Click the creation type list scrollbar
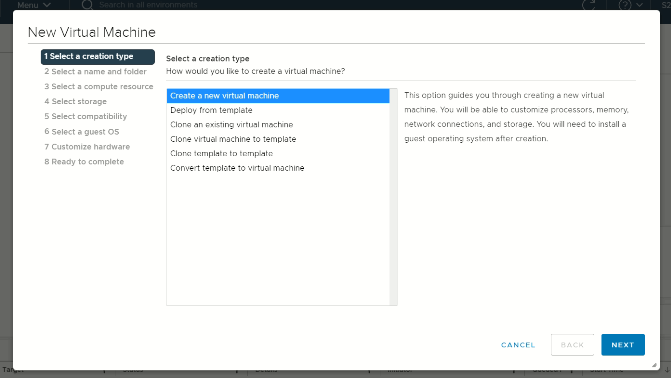The image size is (671, 378). pos(393,197)
